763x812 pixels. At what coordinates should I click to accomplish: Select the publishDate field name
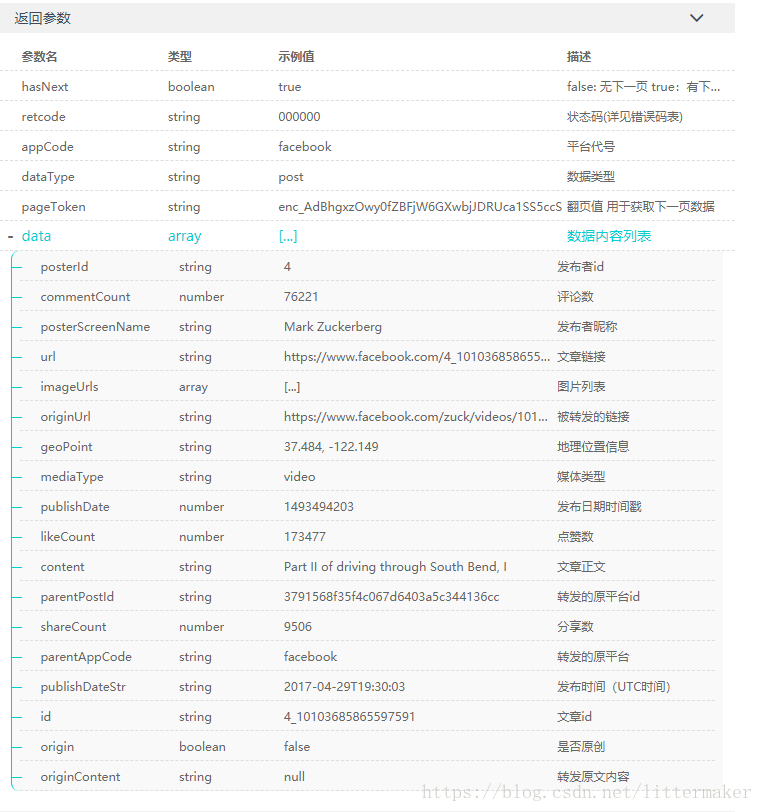[75, 507]
